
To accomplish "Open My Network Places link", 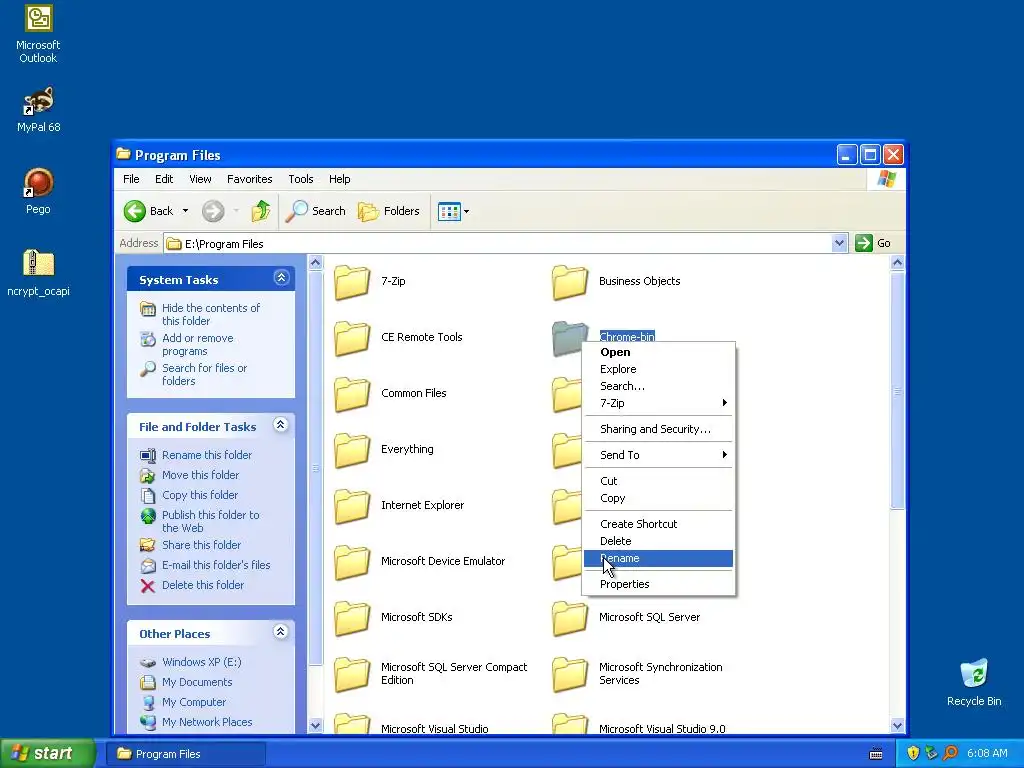I will pos(207,722).
